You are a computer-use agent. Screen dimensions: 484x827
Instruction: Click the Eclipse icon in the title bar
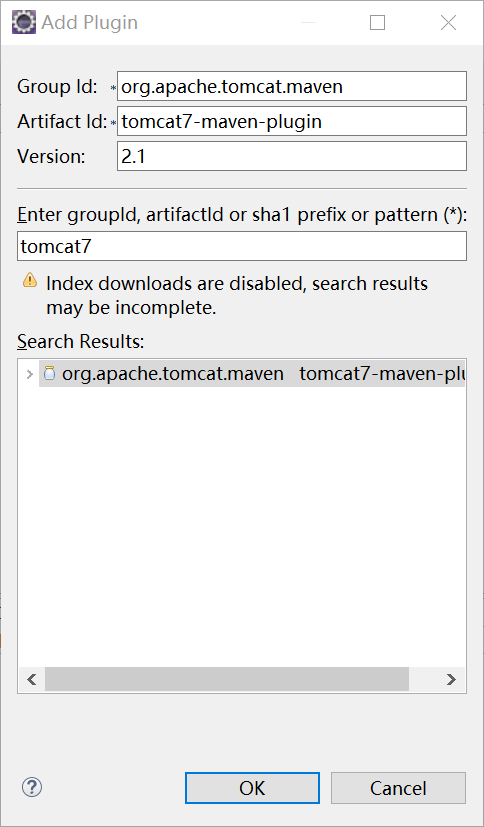click(24, 23)
